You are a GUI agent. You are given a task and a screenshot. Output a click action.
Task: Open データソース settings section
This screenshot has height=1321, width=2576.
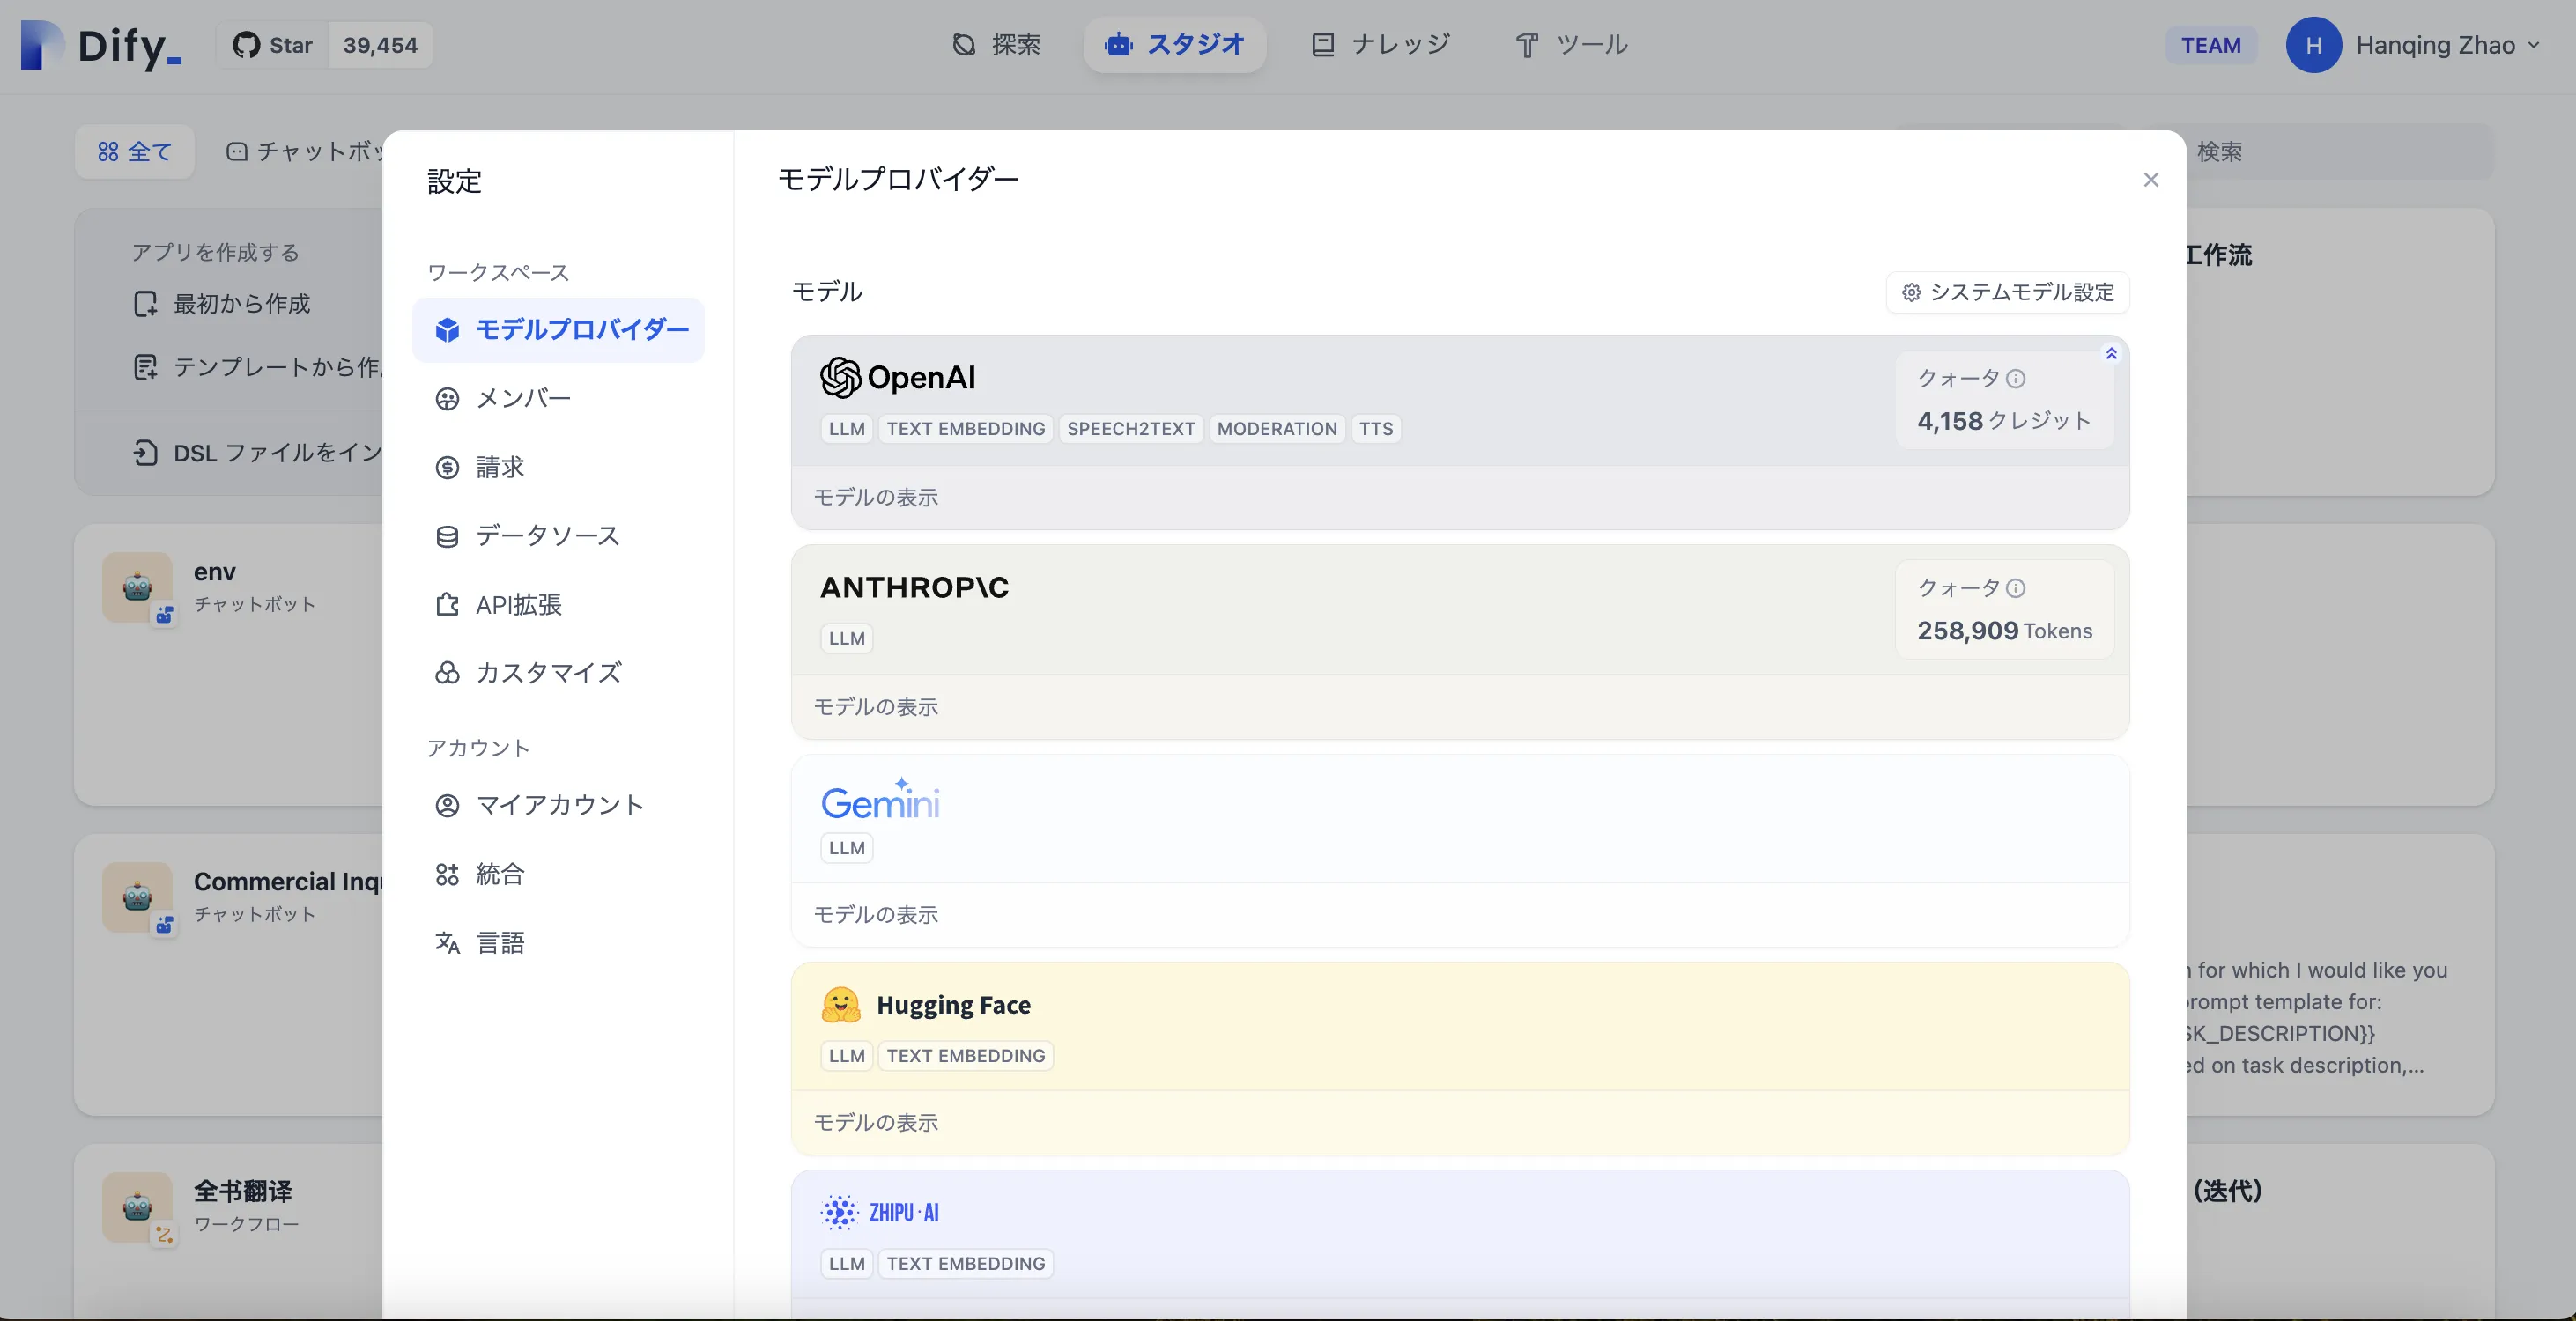click(x=547, y=536)
